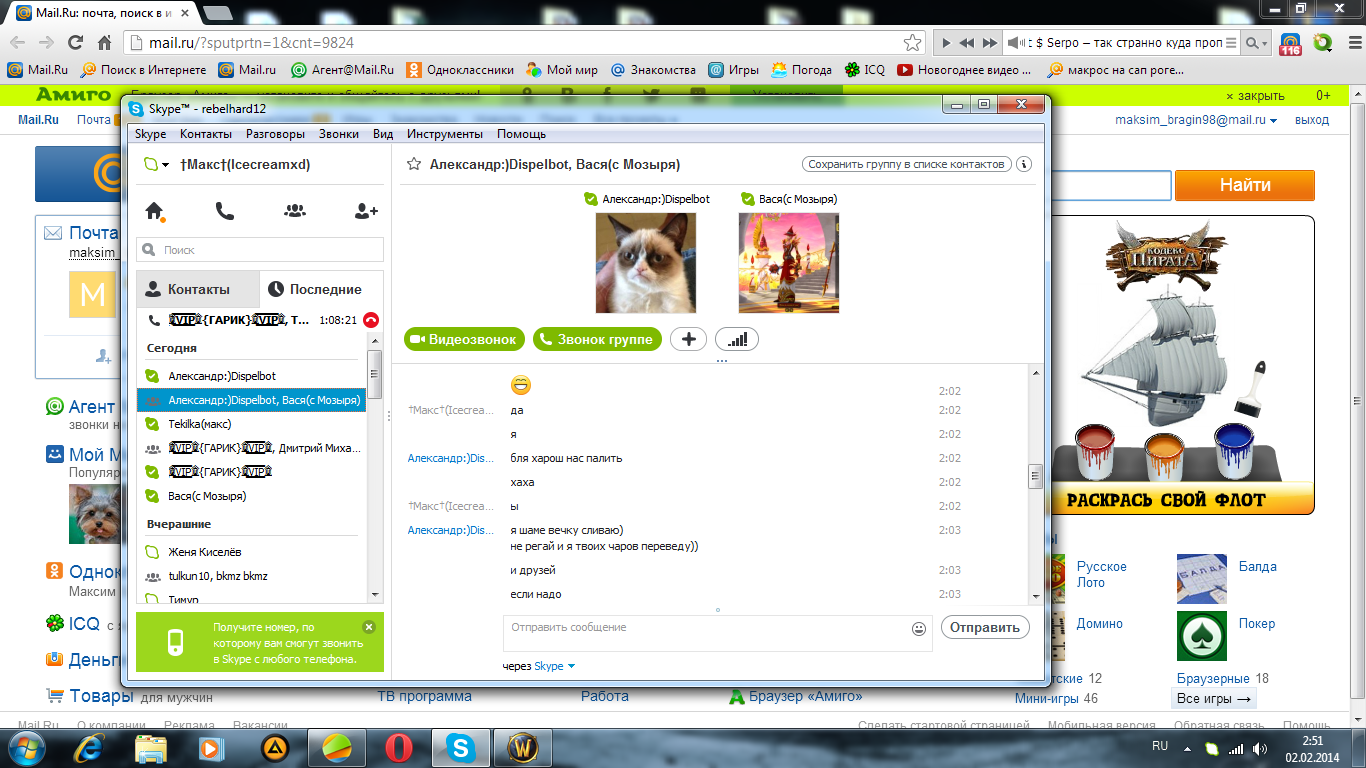The width and height of the screenshot is (1366, 768).
Task: Check call quality signal bars button
Action: coord(737,339)
